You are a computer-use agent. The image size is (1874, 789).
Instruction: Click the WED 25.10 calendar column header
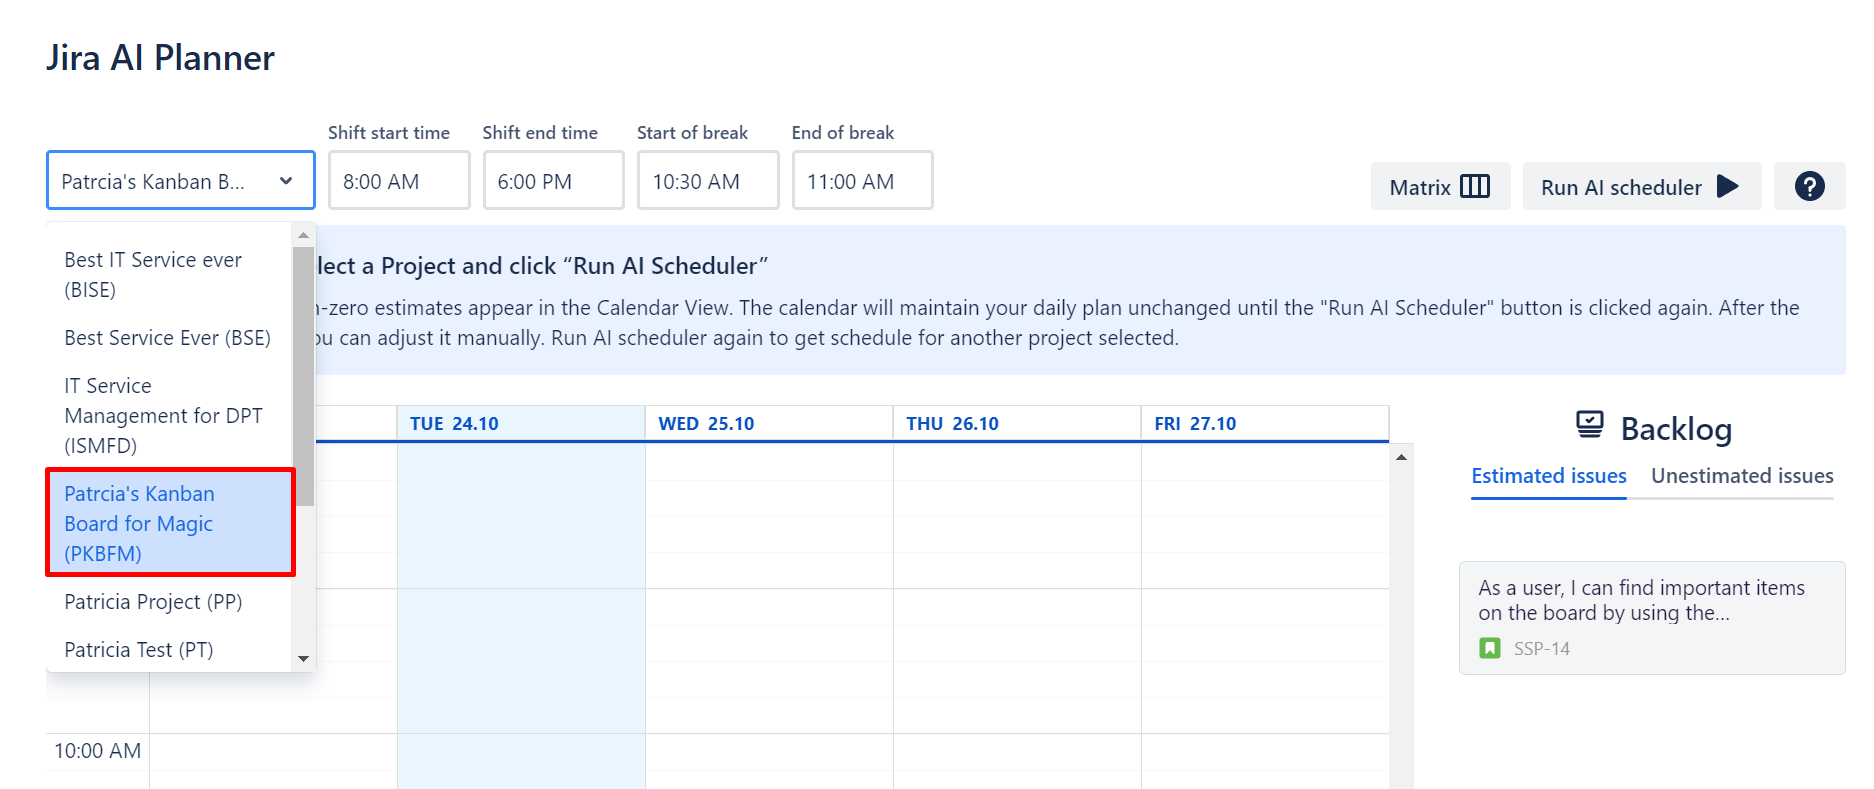(769, 423)
